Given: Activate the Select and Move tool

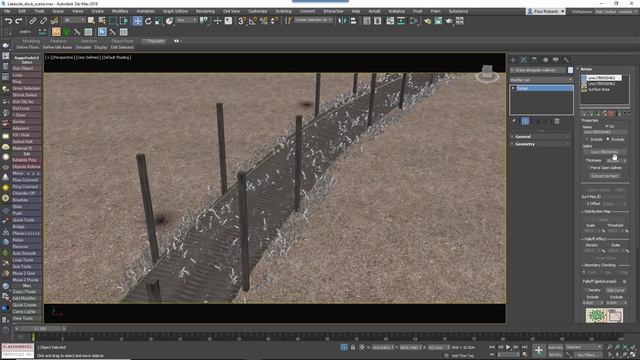Looking at the screenshot, I should click(x=138, y=21).
